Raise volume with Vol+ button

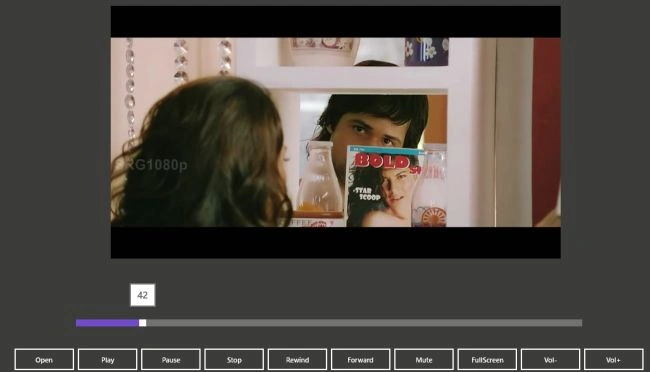click(x=614, y=359)
